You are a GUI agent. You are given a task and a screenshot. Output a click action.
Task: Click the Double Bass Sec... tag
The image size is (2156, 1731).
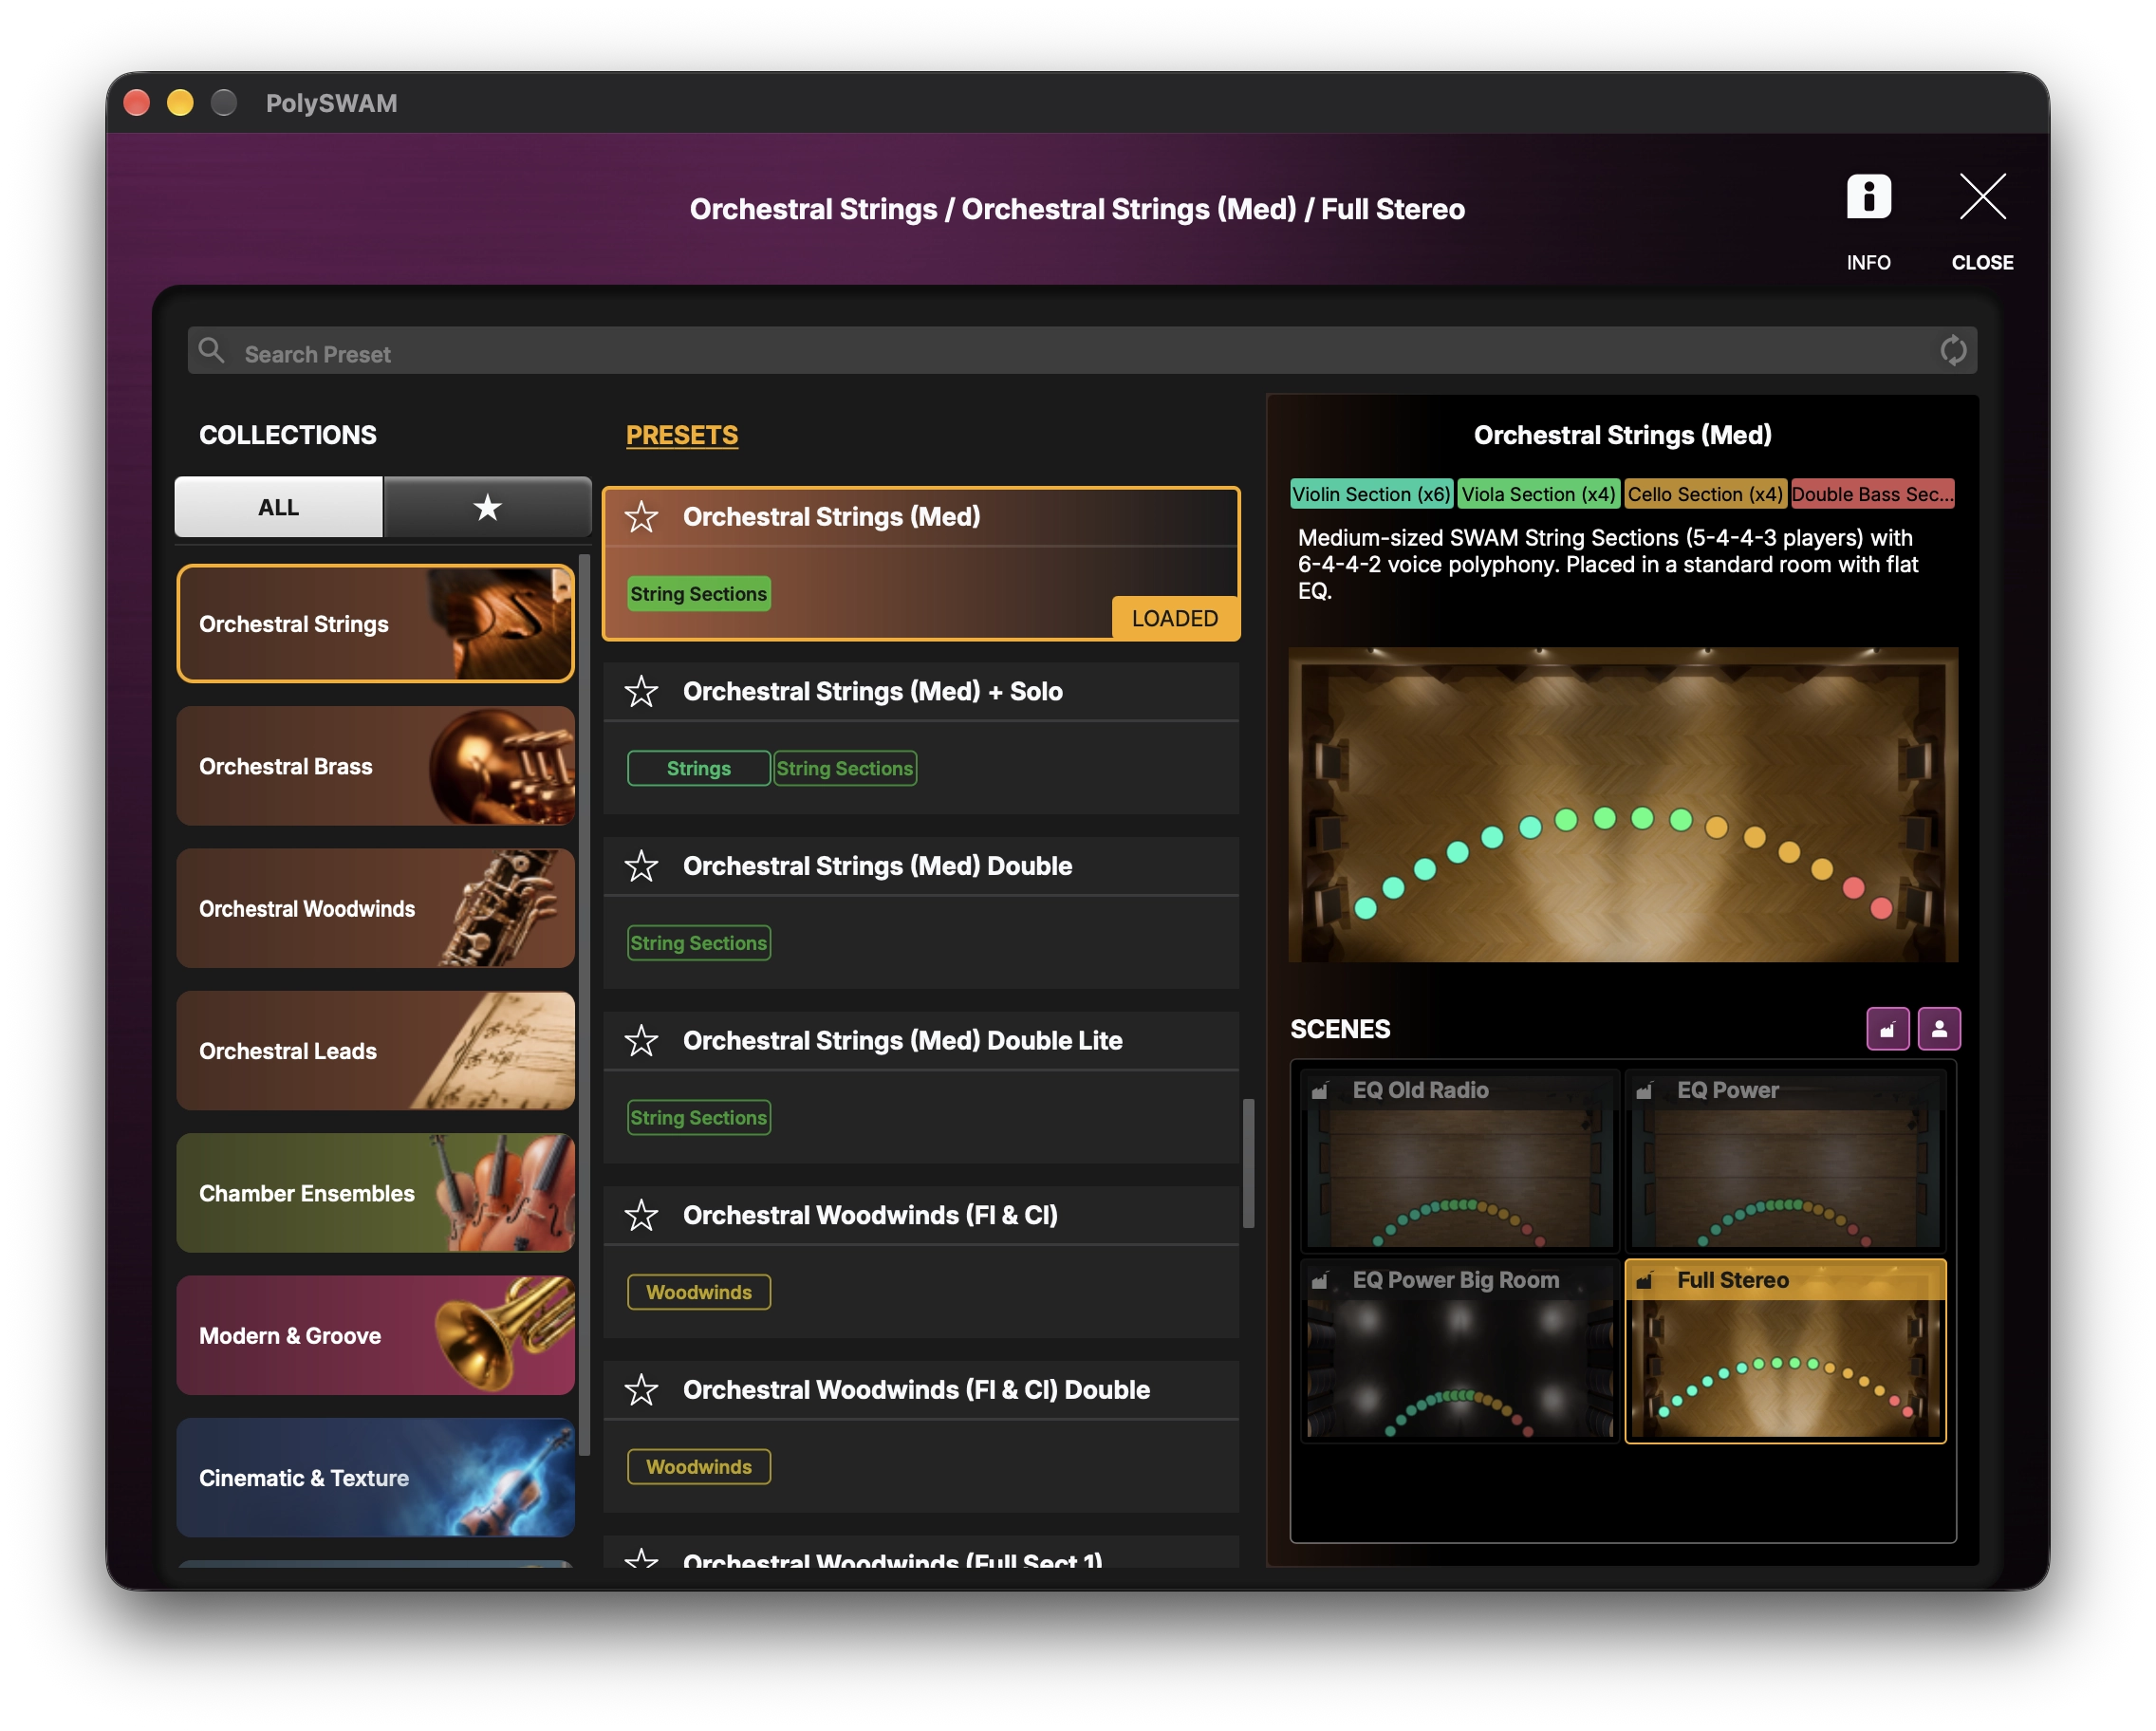point(1871,494)
